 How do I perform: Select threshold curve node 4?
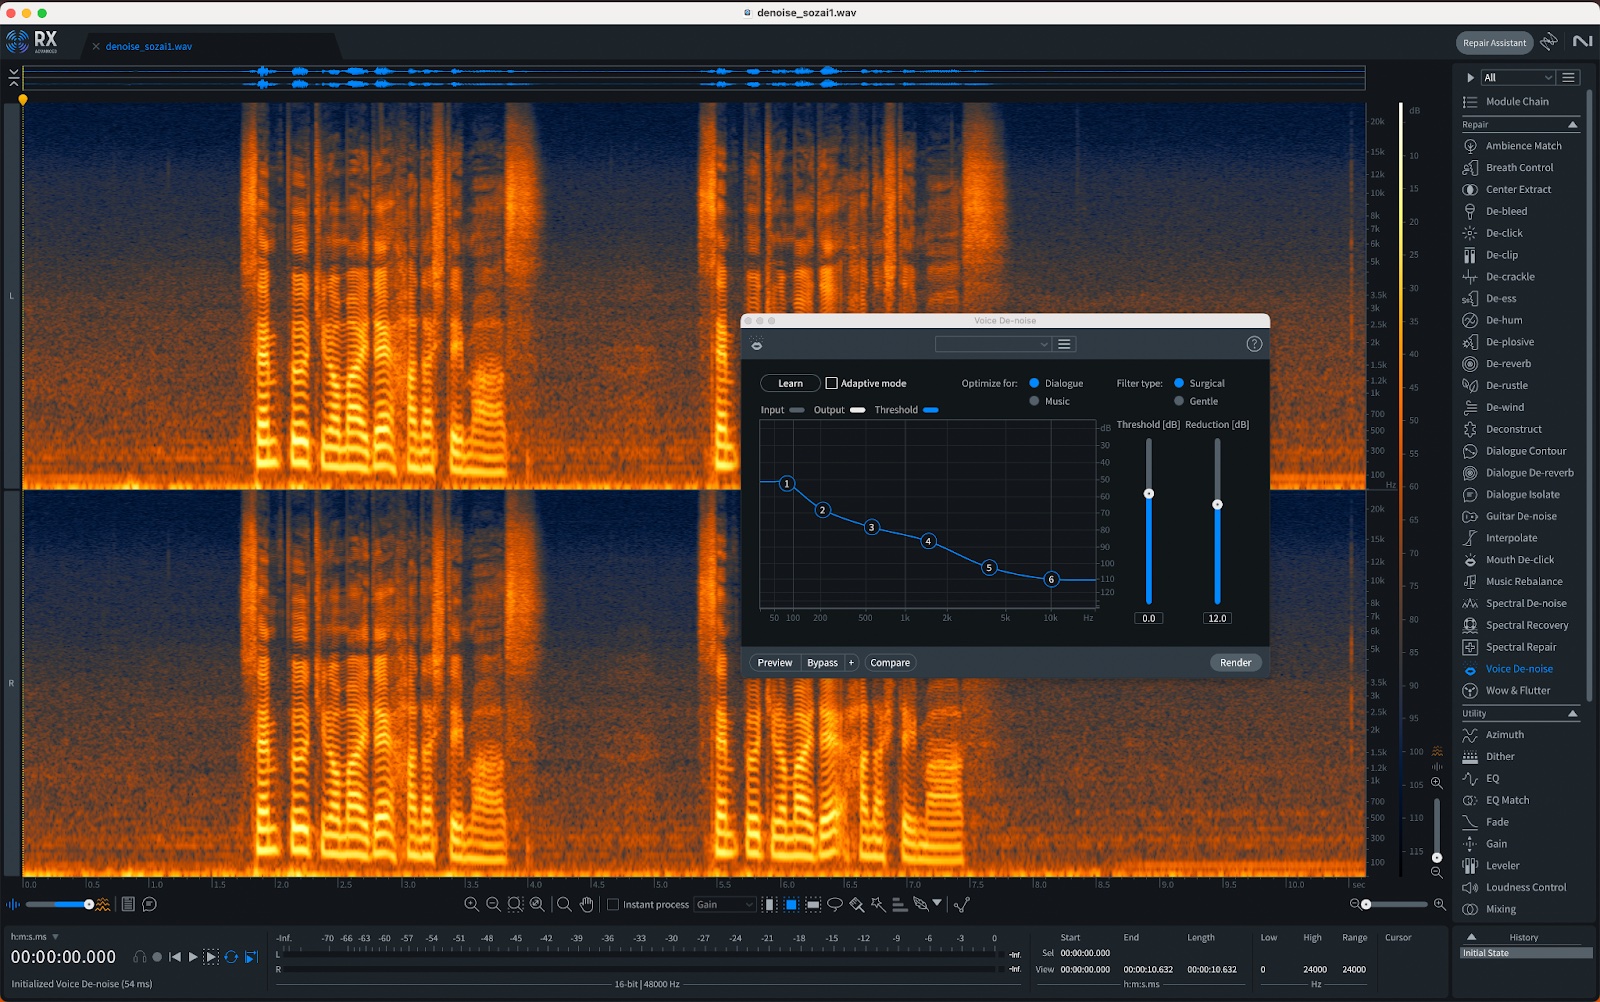[928, 542]
